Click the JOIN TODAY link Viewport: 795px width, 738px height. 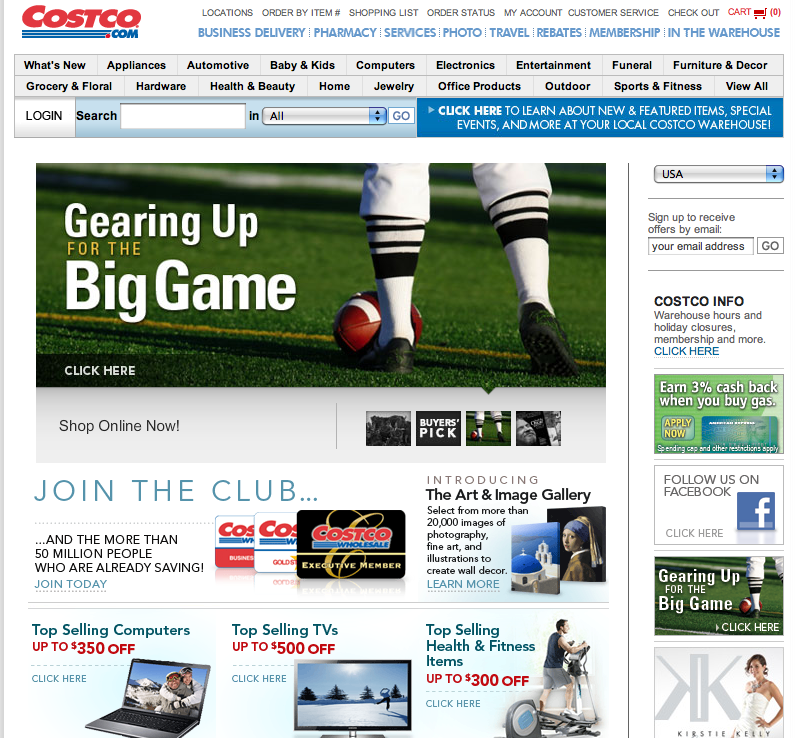[70, 584]
